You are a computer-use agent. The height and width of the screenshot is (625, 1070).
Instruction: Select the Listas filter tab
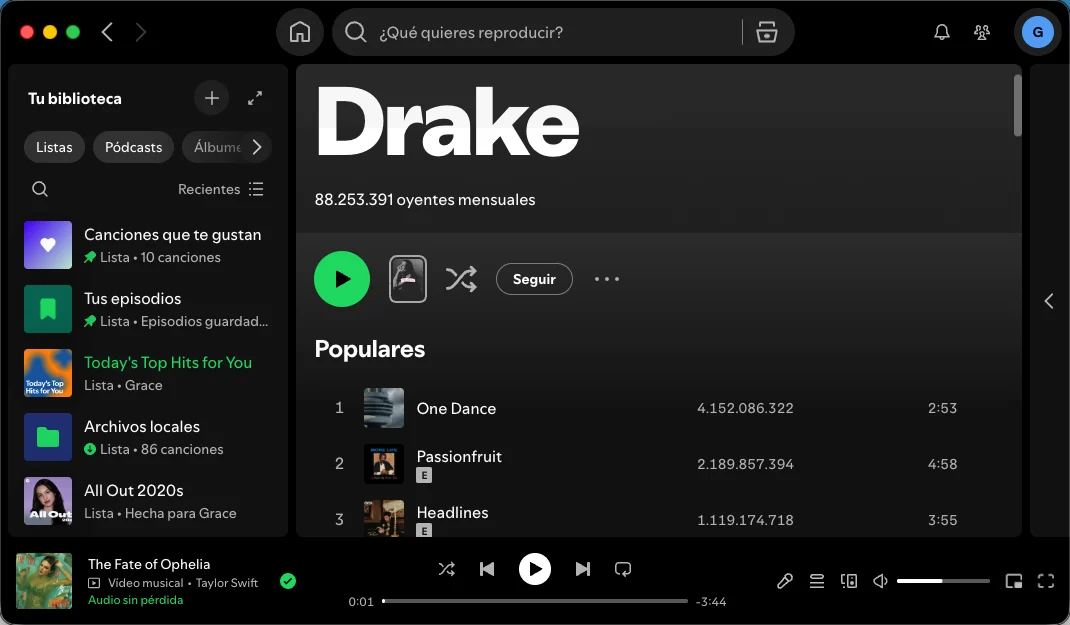54,147
